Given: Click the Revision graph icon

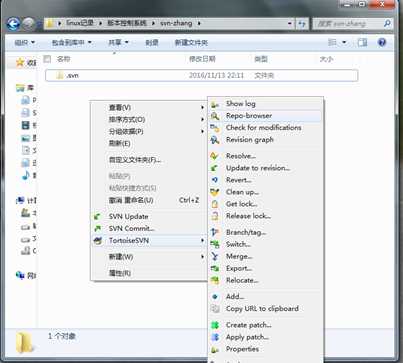Looking at the screenshot, I should pos(215,140).
